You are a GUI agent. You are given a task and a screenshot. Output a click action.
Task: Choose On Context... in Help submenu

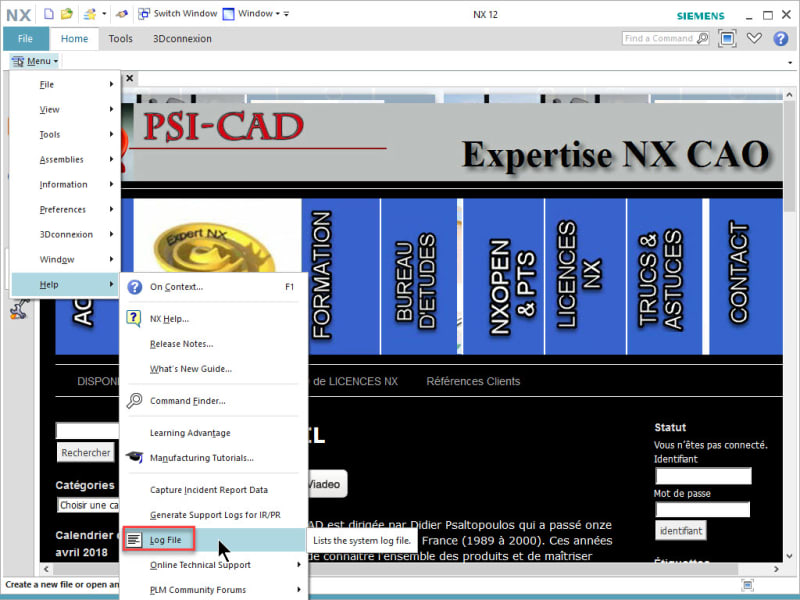pos(213,287)
